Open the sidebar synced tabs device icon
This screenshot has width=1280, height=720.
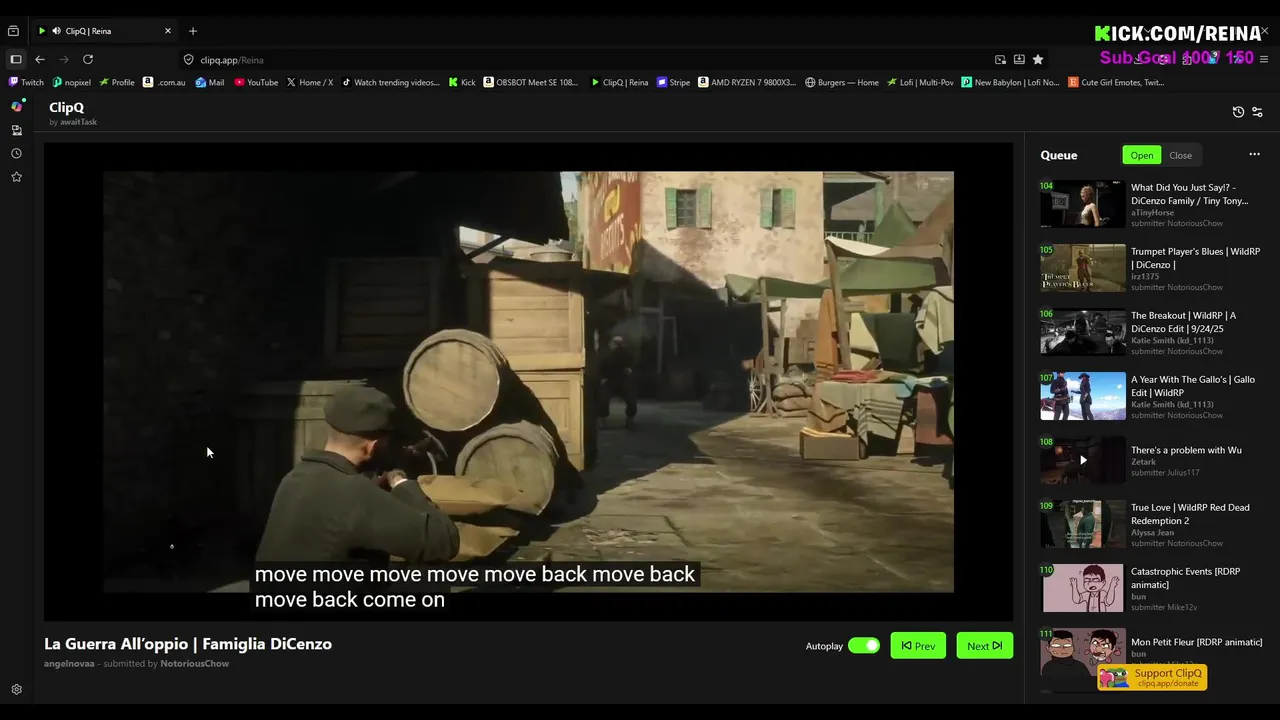click(x=16, y=130)
